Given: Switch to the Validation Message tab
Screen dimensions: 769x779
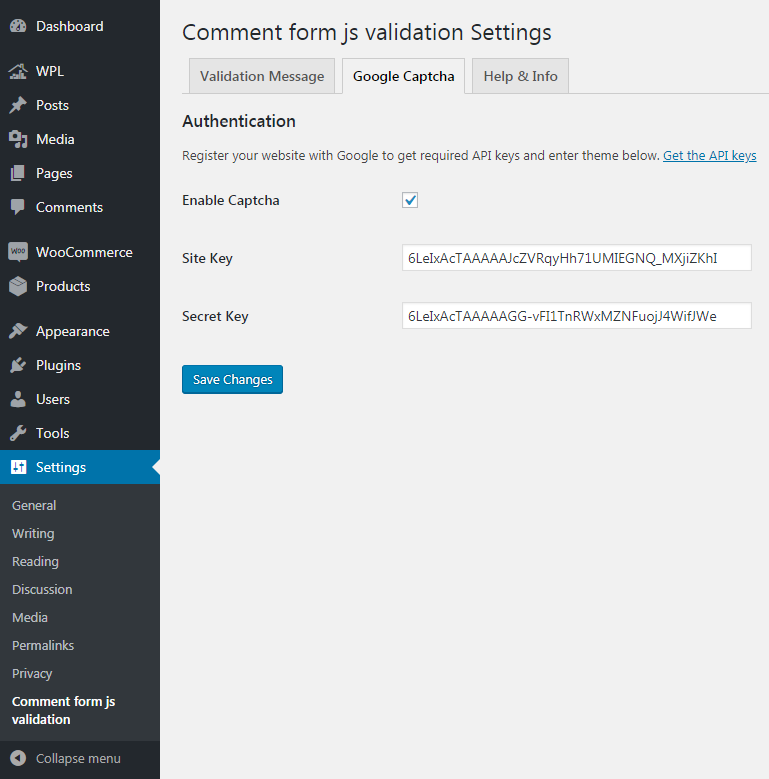Looking at the screenshot, I should [262, 76].
